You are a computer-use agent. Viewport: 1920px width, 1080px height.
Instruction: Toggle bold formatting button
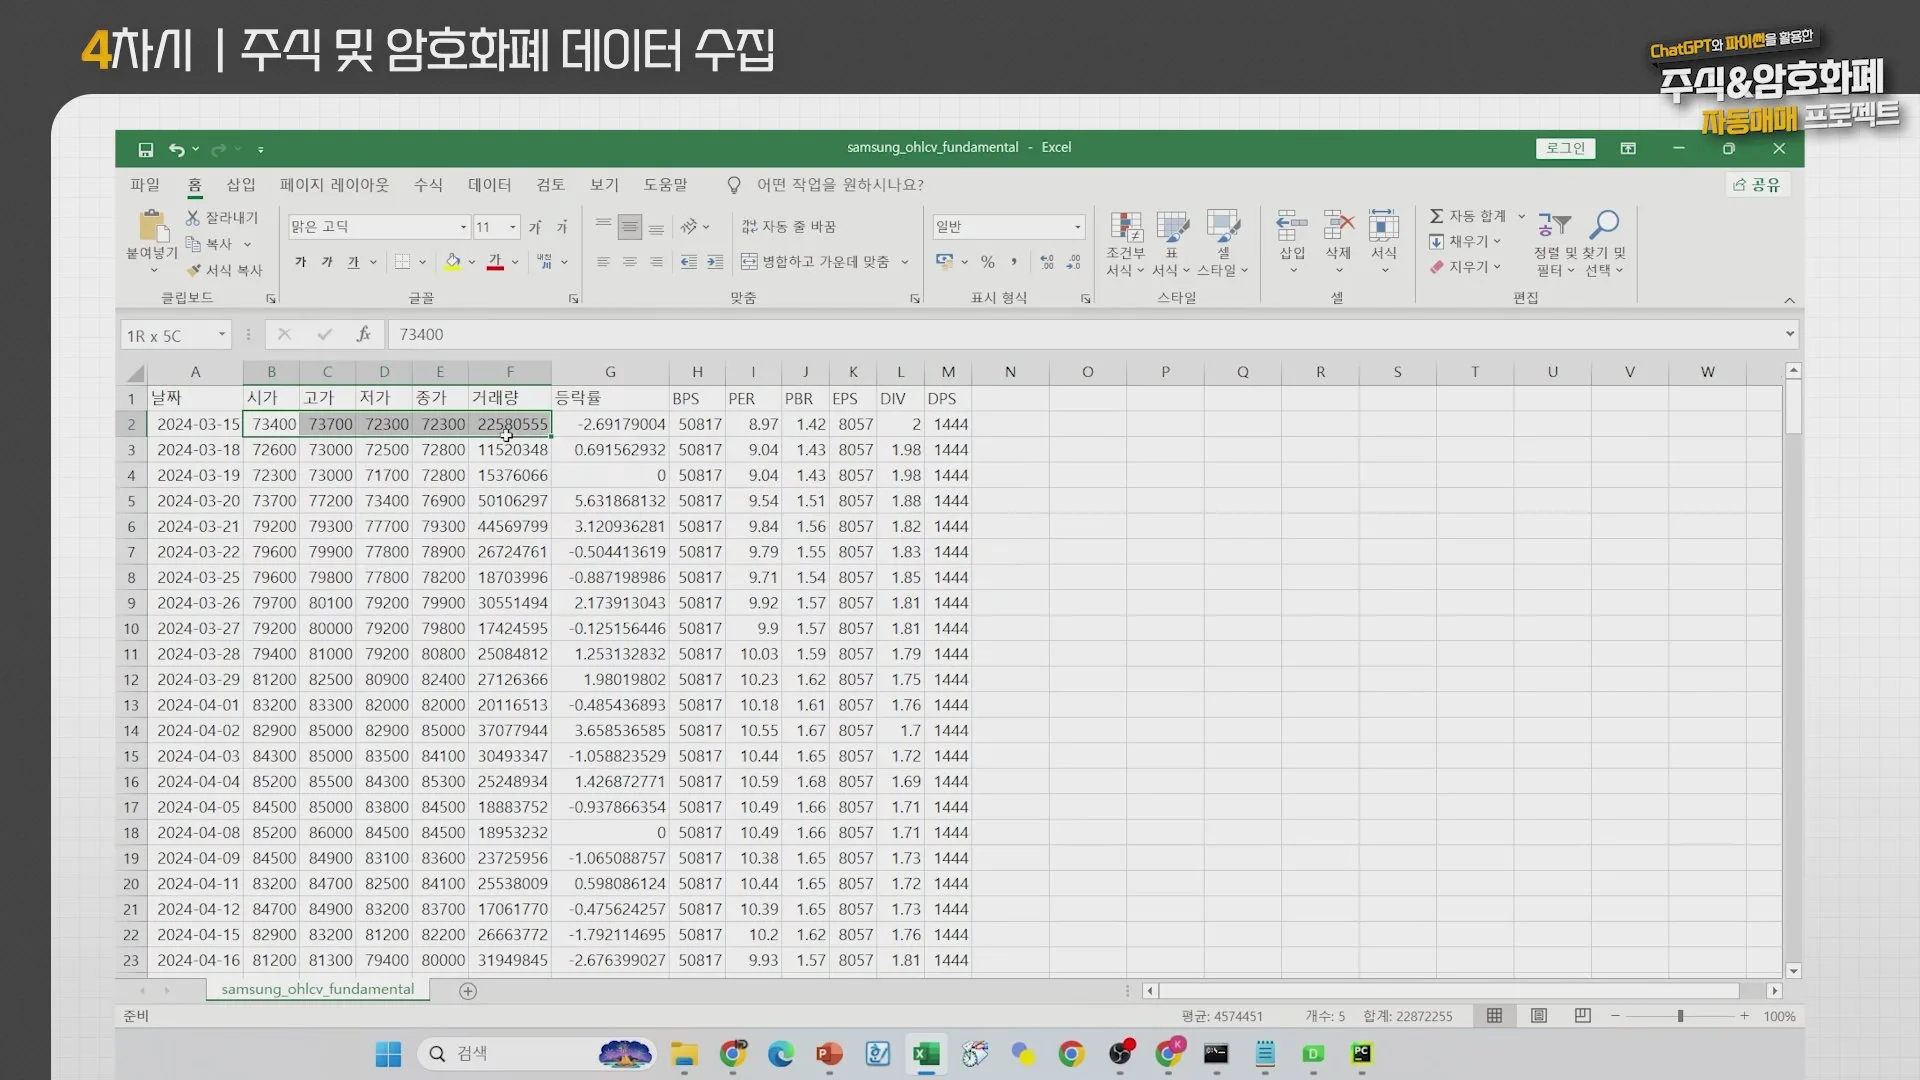[300, 262]
